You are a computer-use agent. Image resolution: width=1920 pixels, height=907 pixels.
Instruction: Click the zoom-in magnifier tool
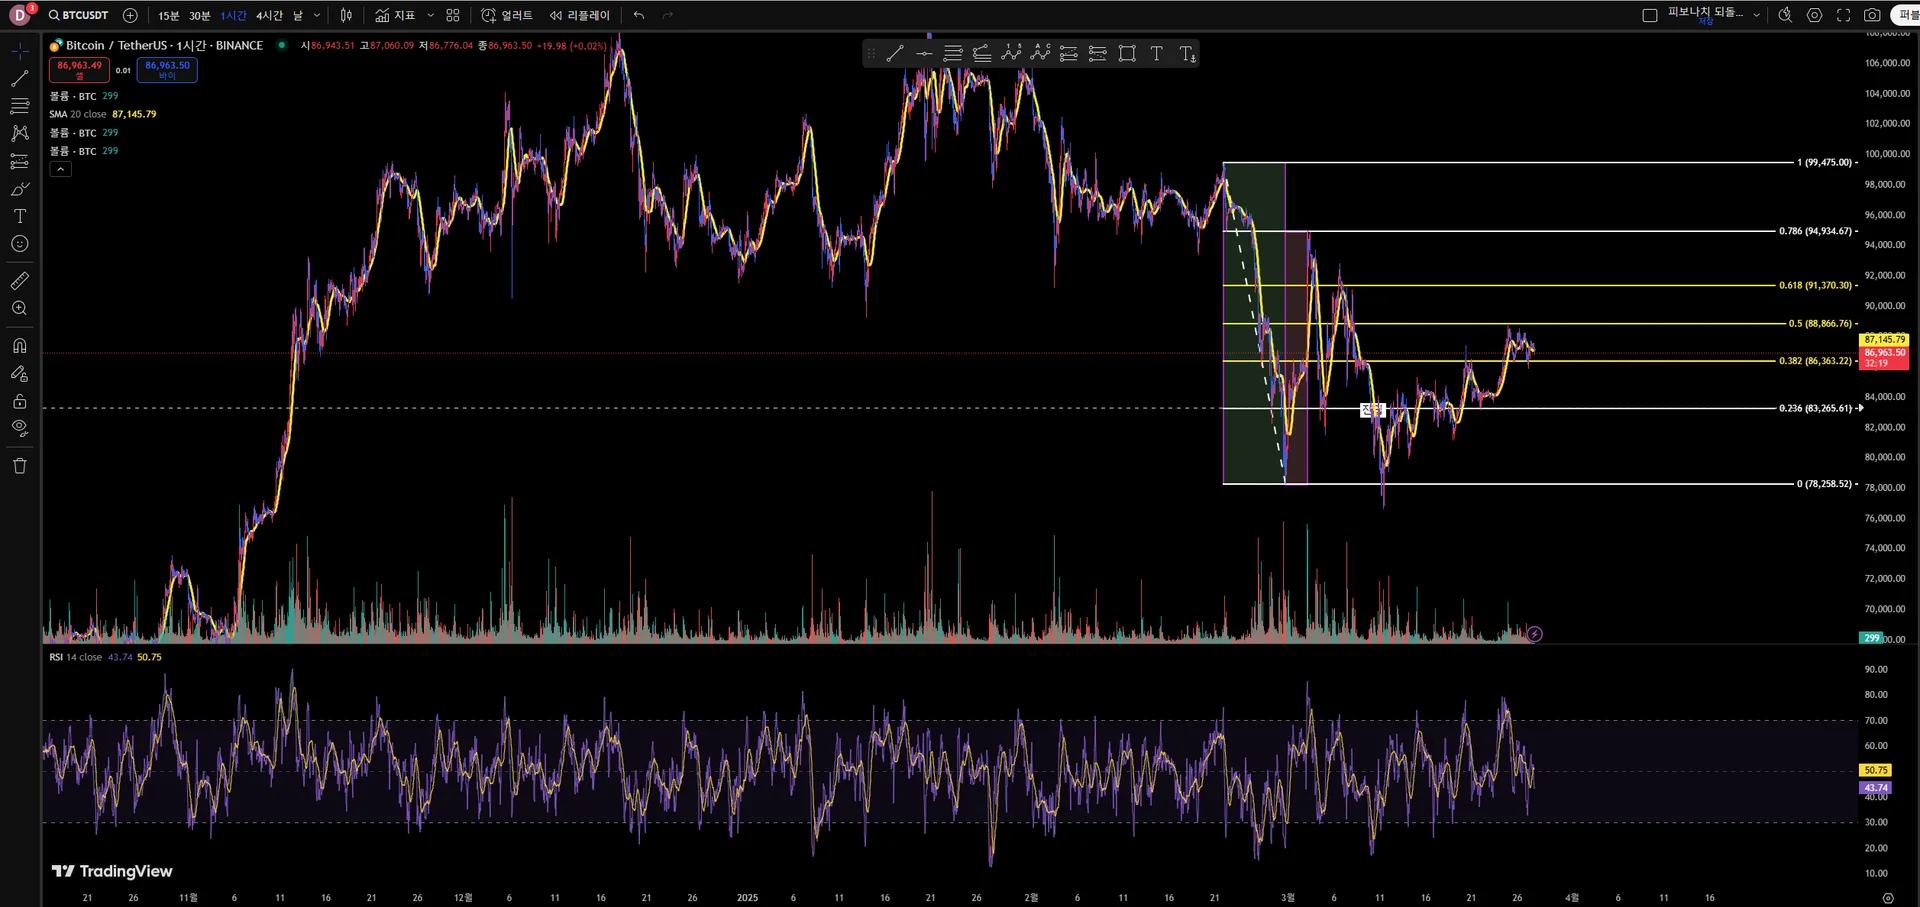(x=19, y=309)
